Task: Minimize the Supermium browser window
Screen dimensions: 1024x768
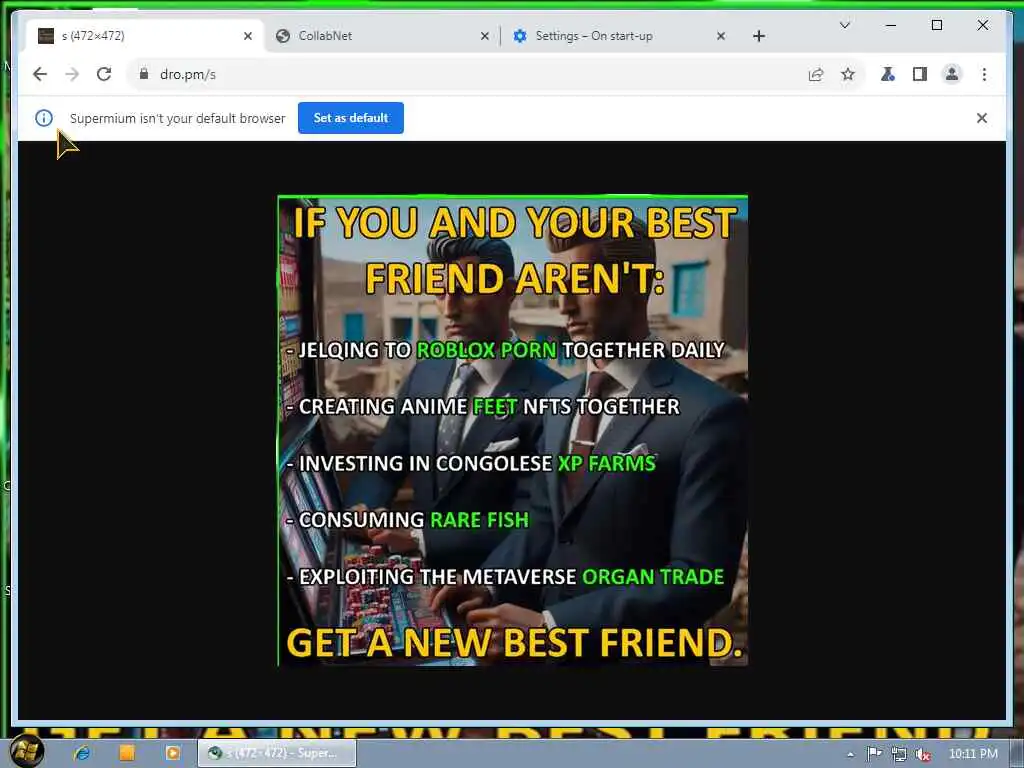Action: [891, 25]
